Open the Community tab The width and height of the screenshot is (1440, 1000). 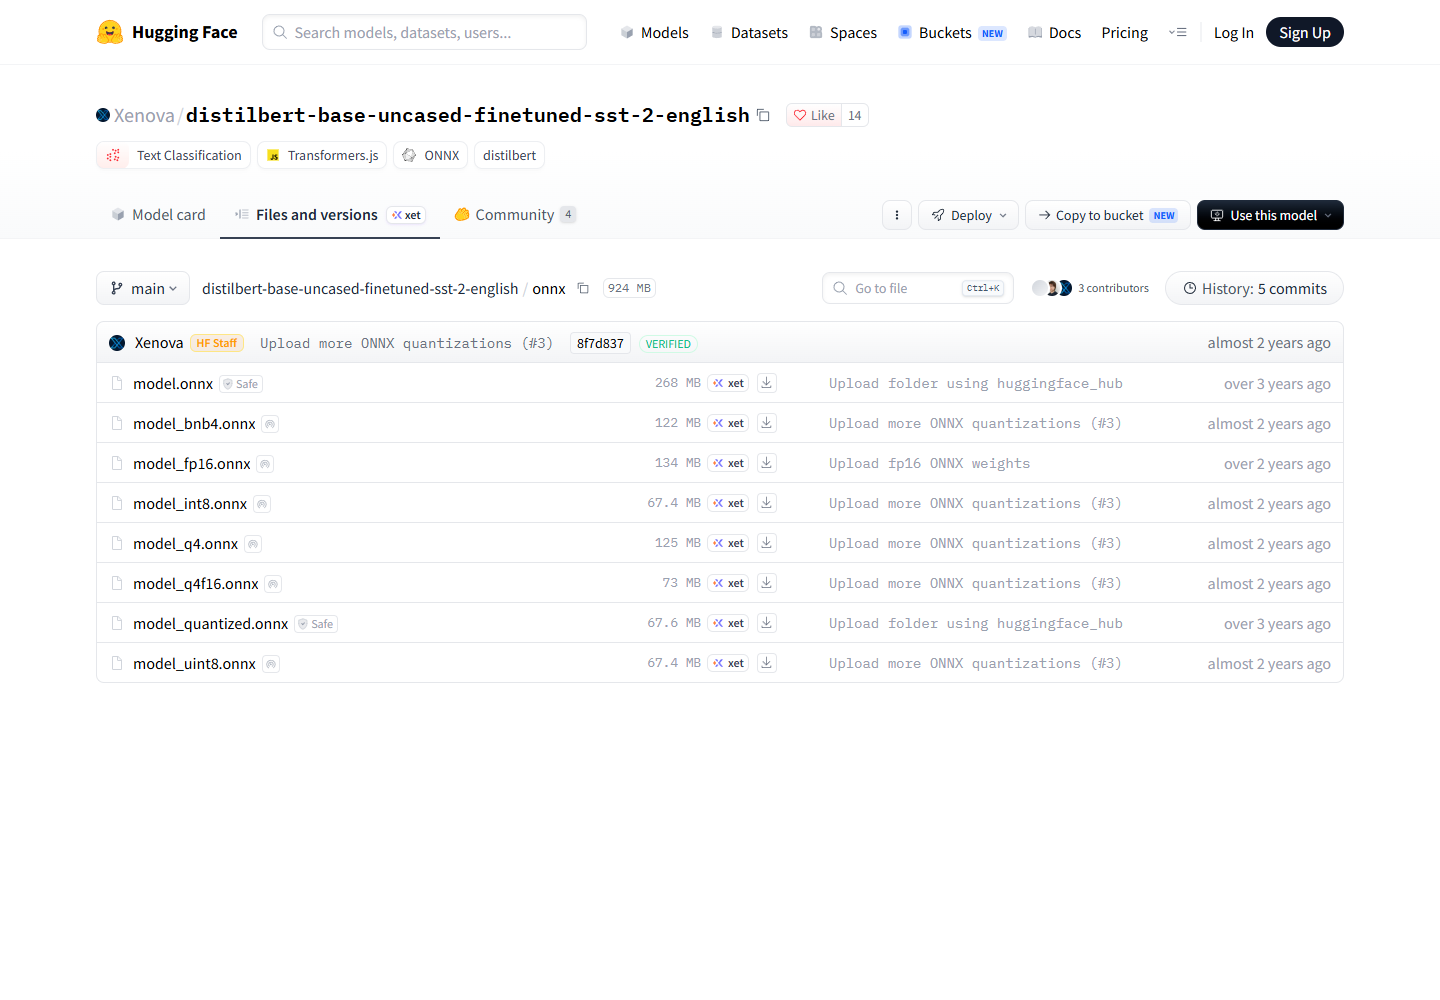(x=515, y=214)
